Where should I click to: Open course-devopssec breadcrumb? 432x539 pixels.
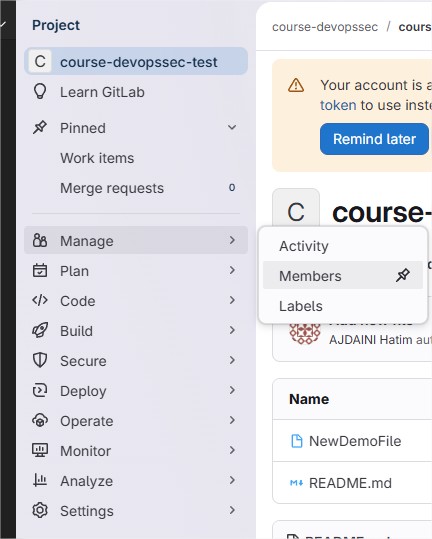[325, 27]
